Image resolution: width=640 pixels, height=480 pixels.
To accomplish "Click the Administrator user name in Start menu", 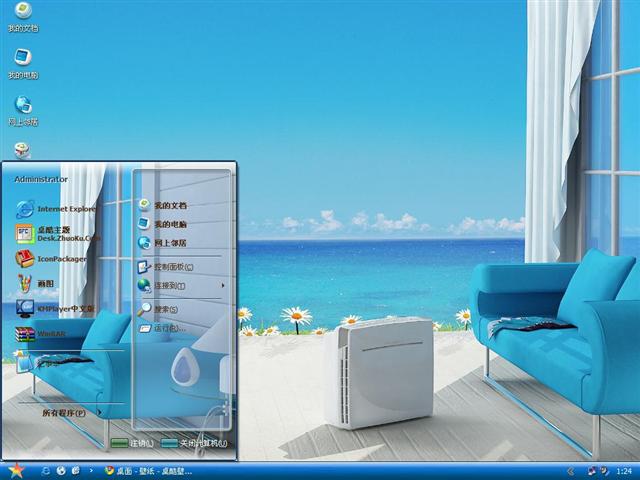I will pos(41,179).
